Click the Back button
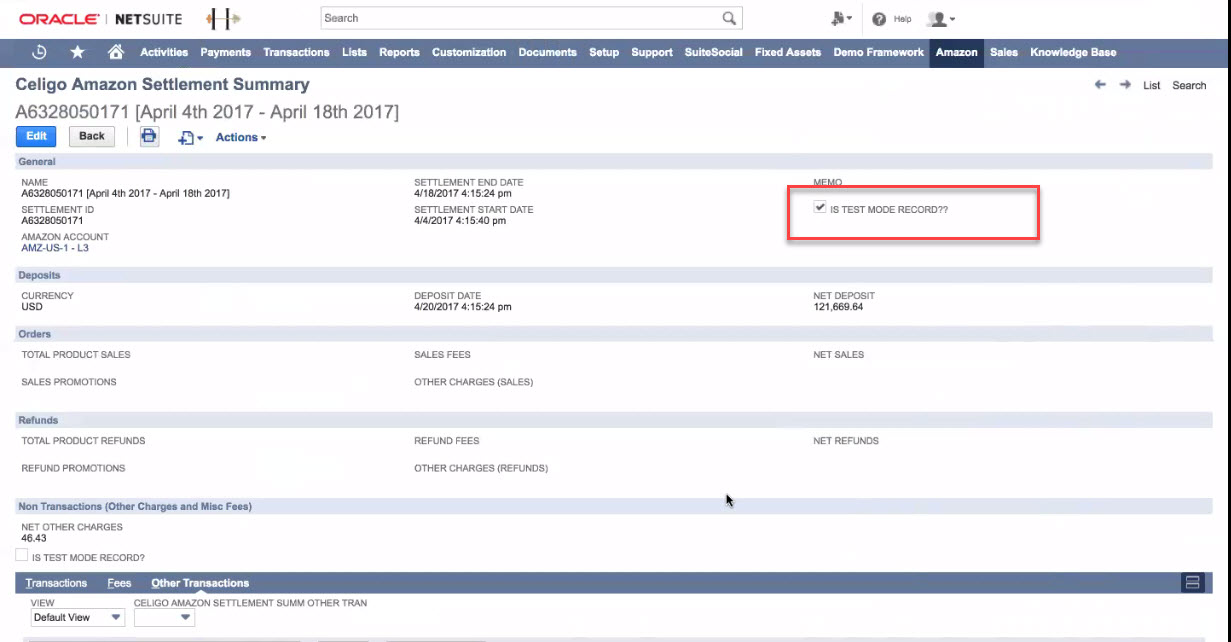 [92, 137]
